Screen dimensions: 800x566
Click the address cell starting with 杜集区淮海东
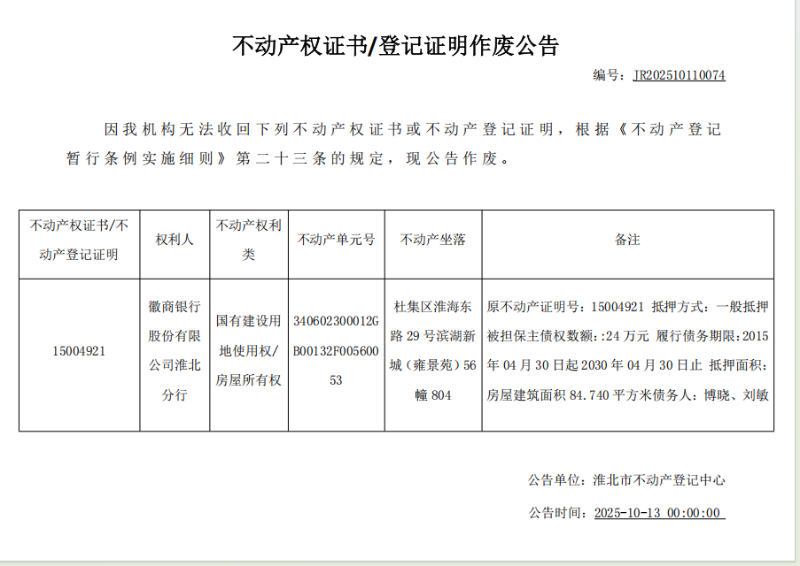point(432,351)
